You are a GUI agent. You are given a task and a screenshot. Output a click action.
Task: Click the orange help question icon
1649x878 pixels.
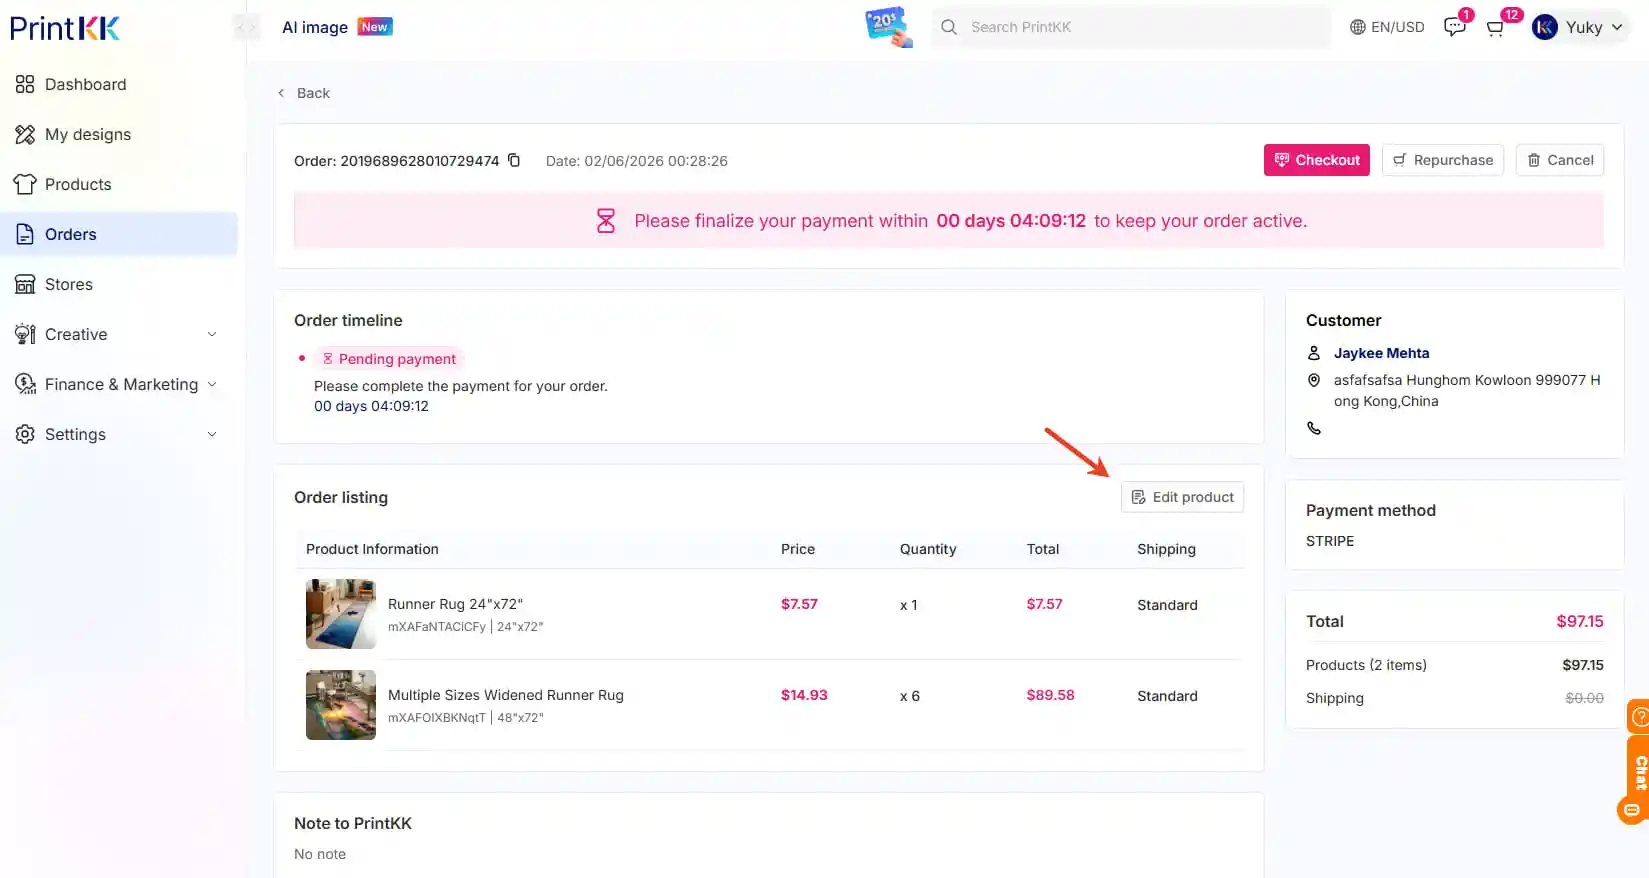click(x=1639, y=716)
